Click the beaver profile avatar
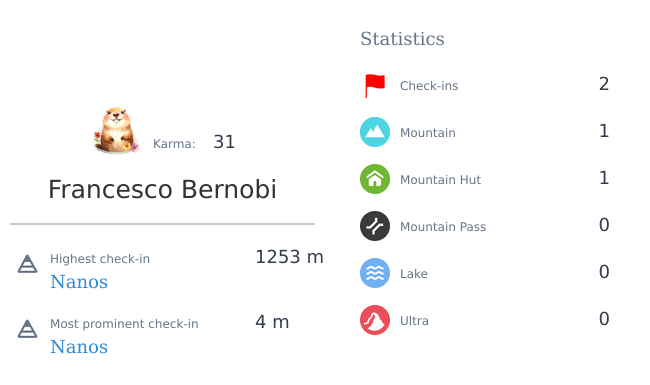The height and width of the screenshot is (385, 650). pos(116,130)
